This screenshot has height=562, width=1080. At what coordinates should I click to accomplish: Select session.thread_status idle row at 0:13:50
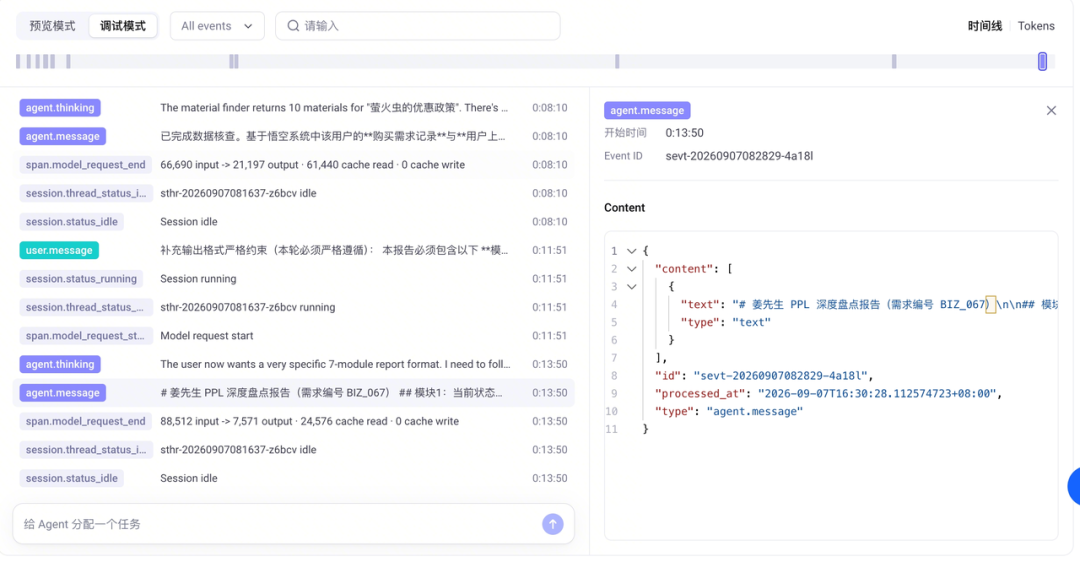293,450
